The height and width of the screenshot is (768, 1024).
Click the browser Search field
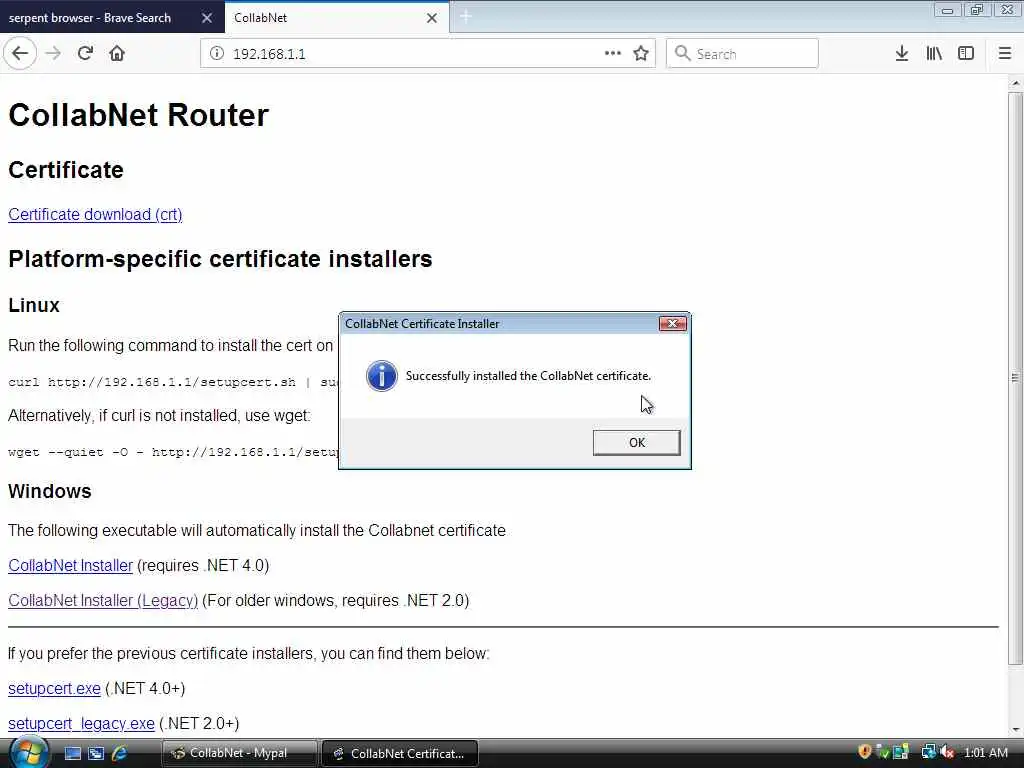coord(743,54)
